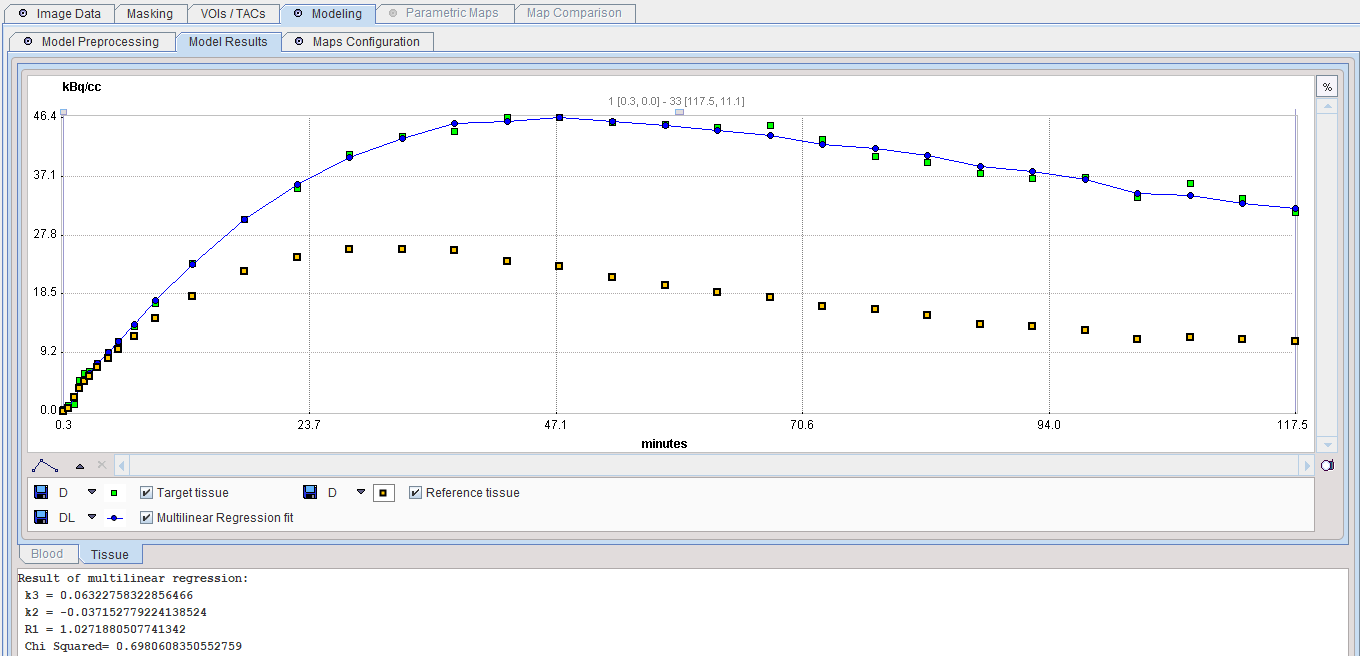Click the zoom reset icon at plot corner
Viewport: 1360px width, 656px height.
pyautogui.click(x=1327, y=465)
